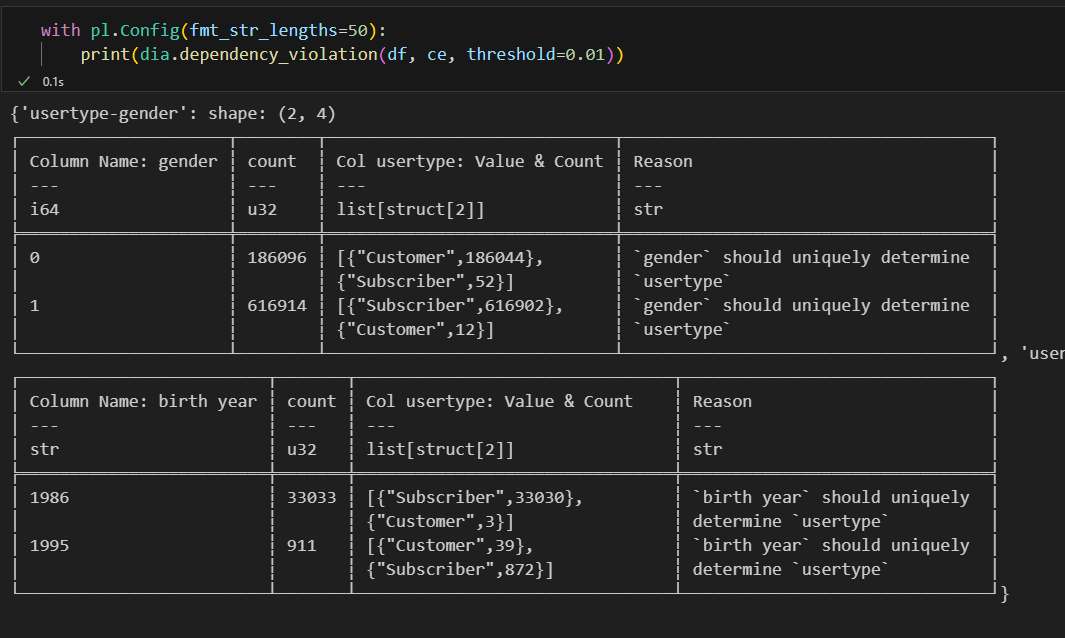Image resolution: width=1065 pixels, height=638 pixels.
Task: Click the [{"Customer",39} list entry
Action: 450,546
